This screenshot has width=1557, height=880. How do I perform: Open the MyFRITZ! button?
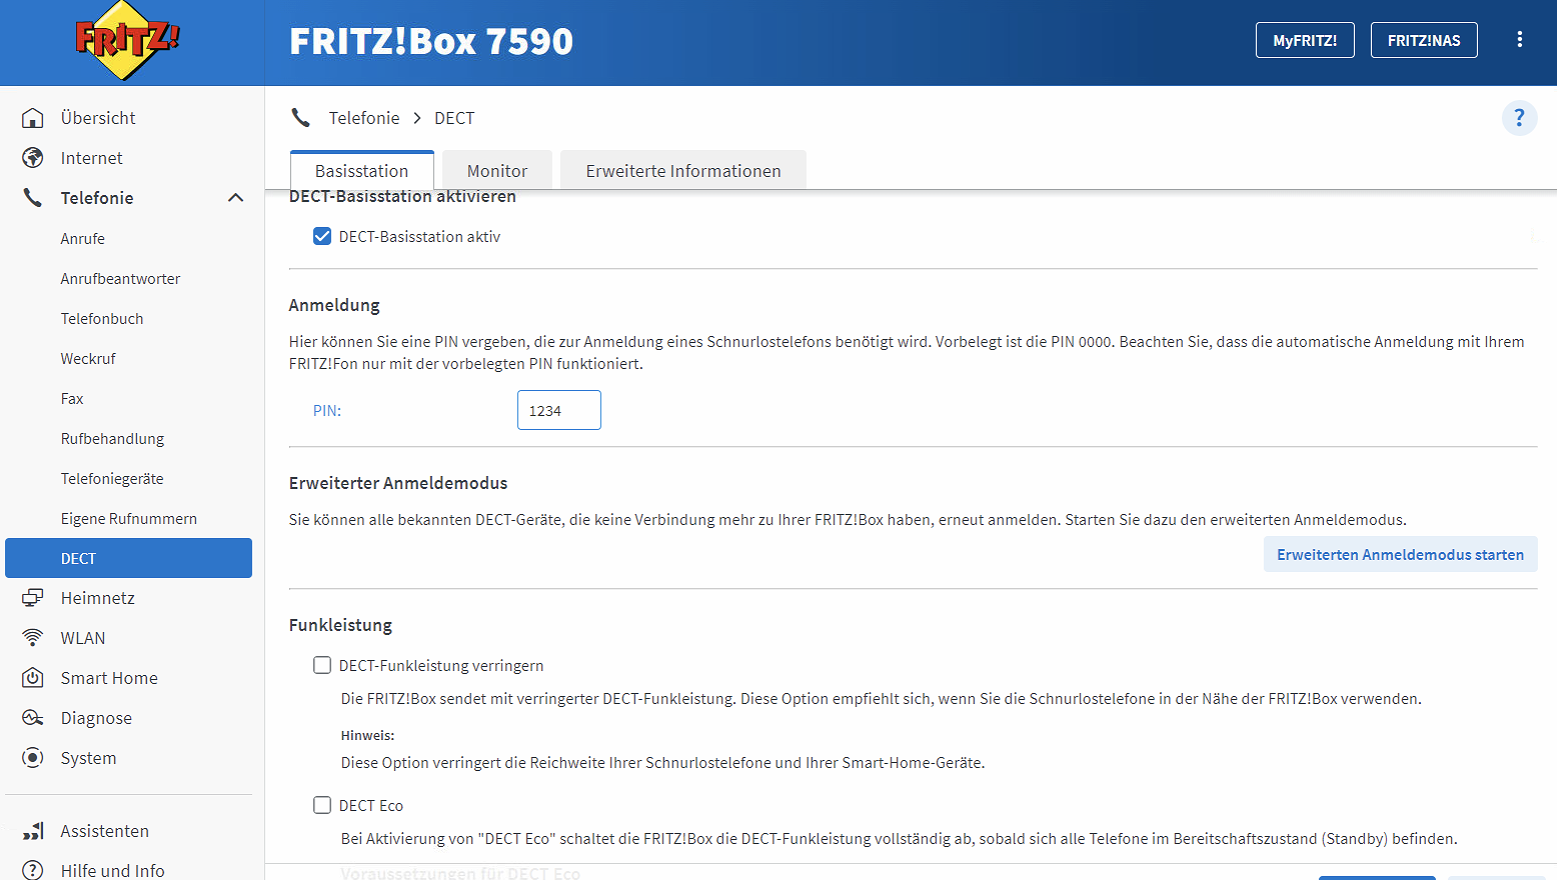pos(1304,41)
